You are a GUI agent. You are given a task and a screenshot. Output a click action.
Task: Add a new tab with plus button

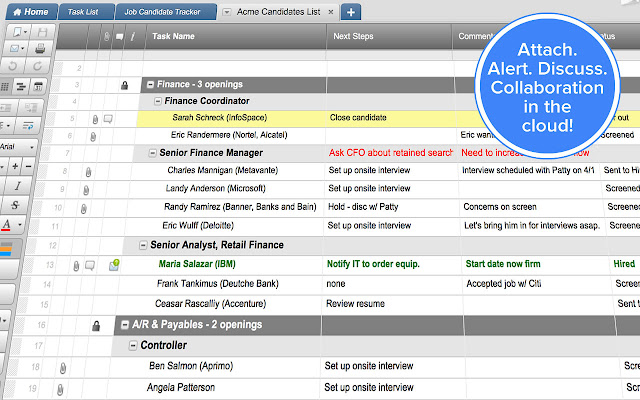(351, 12)
